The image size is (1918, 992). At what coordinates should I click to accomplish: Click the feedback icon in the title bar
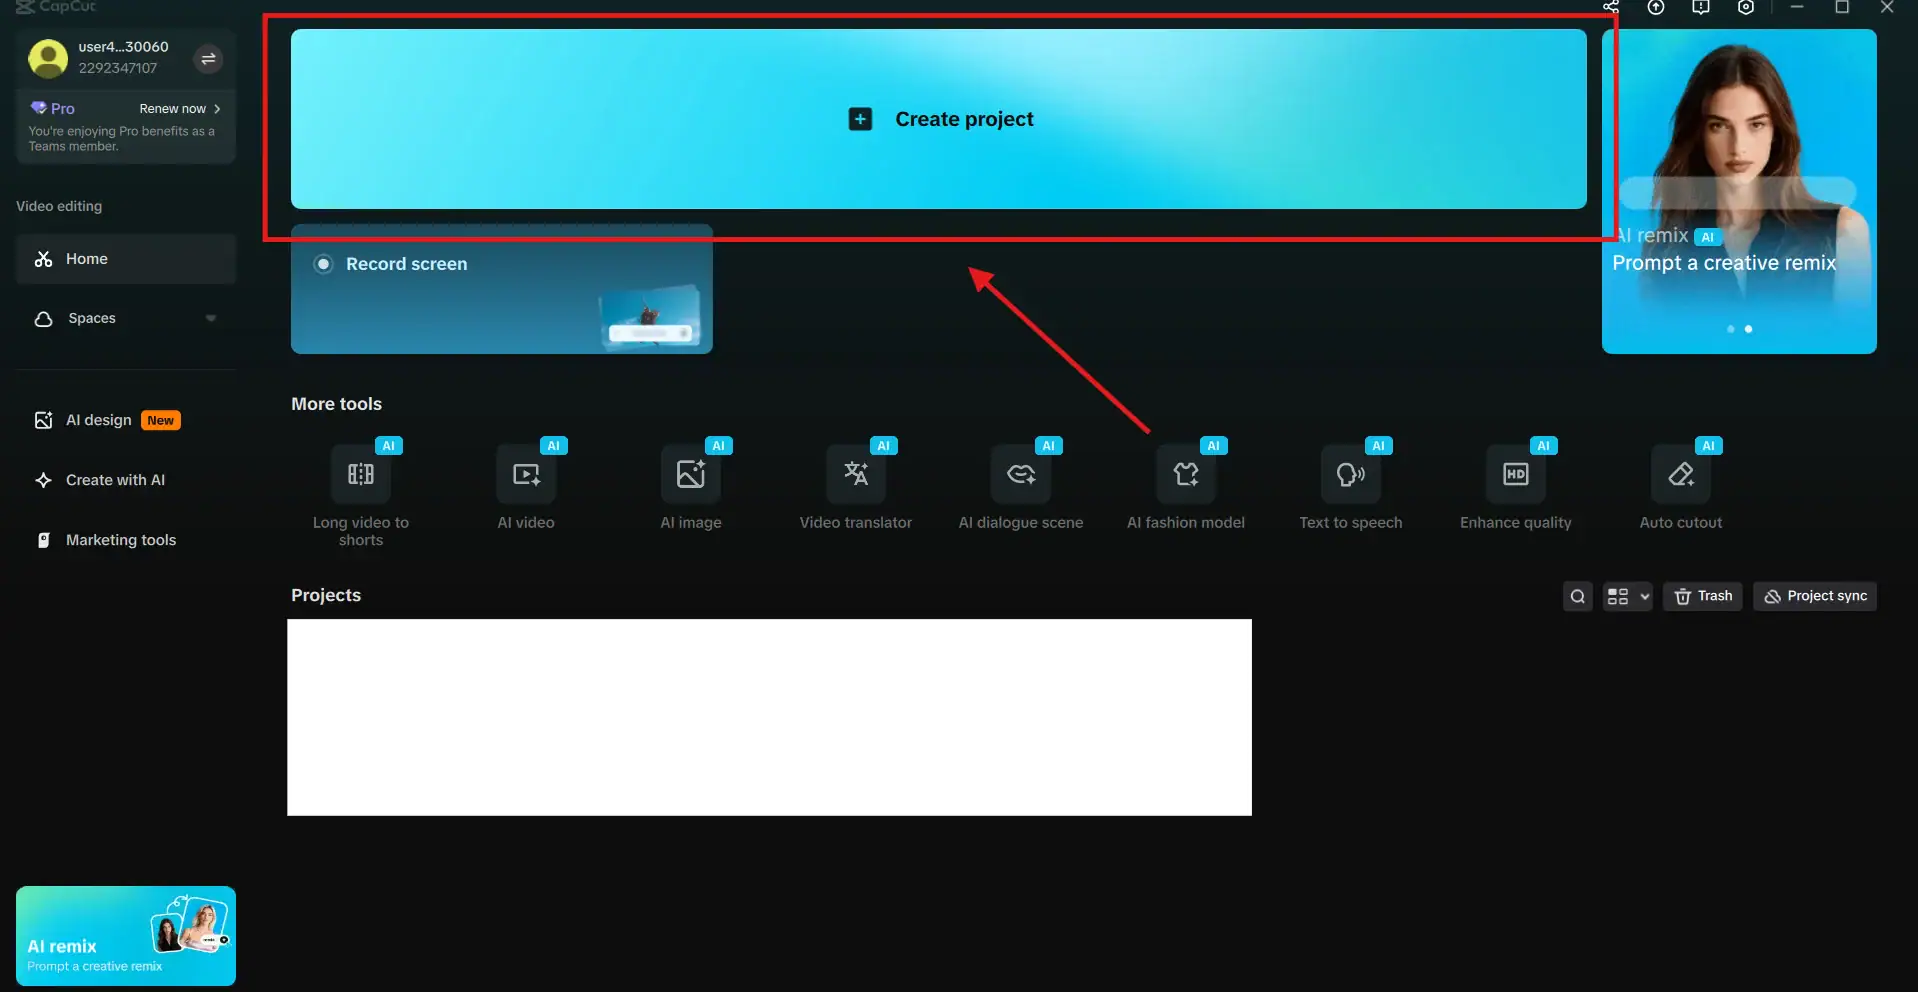tap(1701, 8)
